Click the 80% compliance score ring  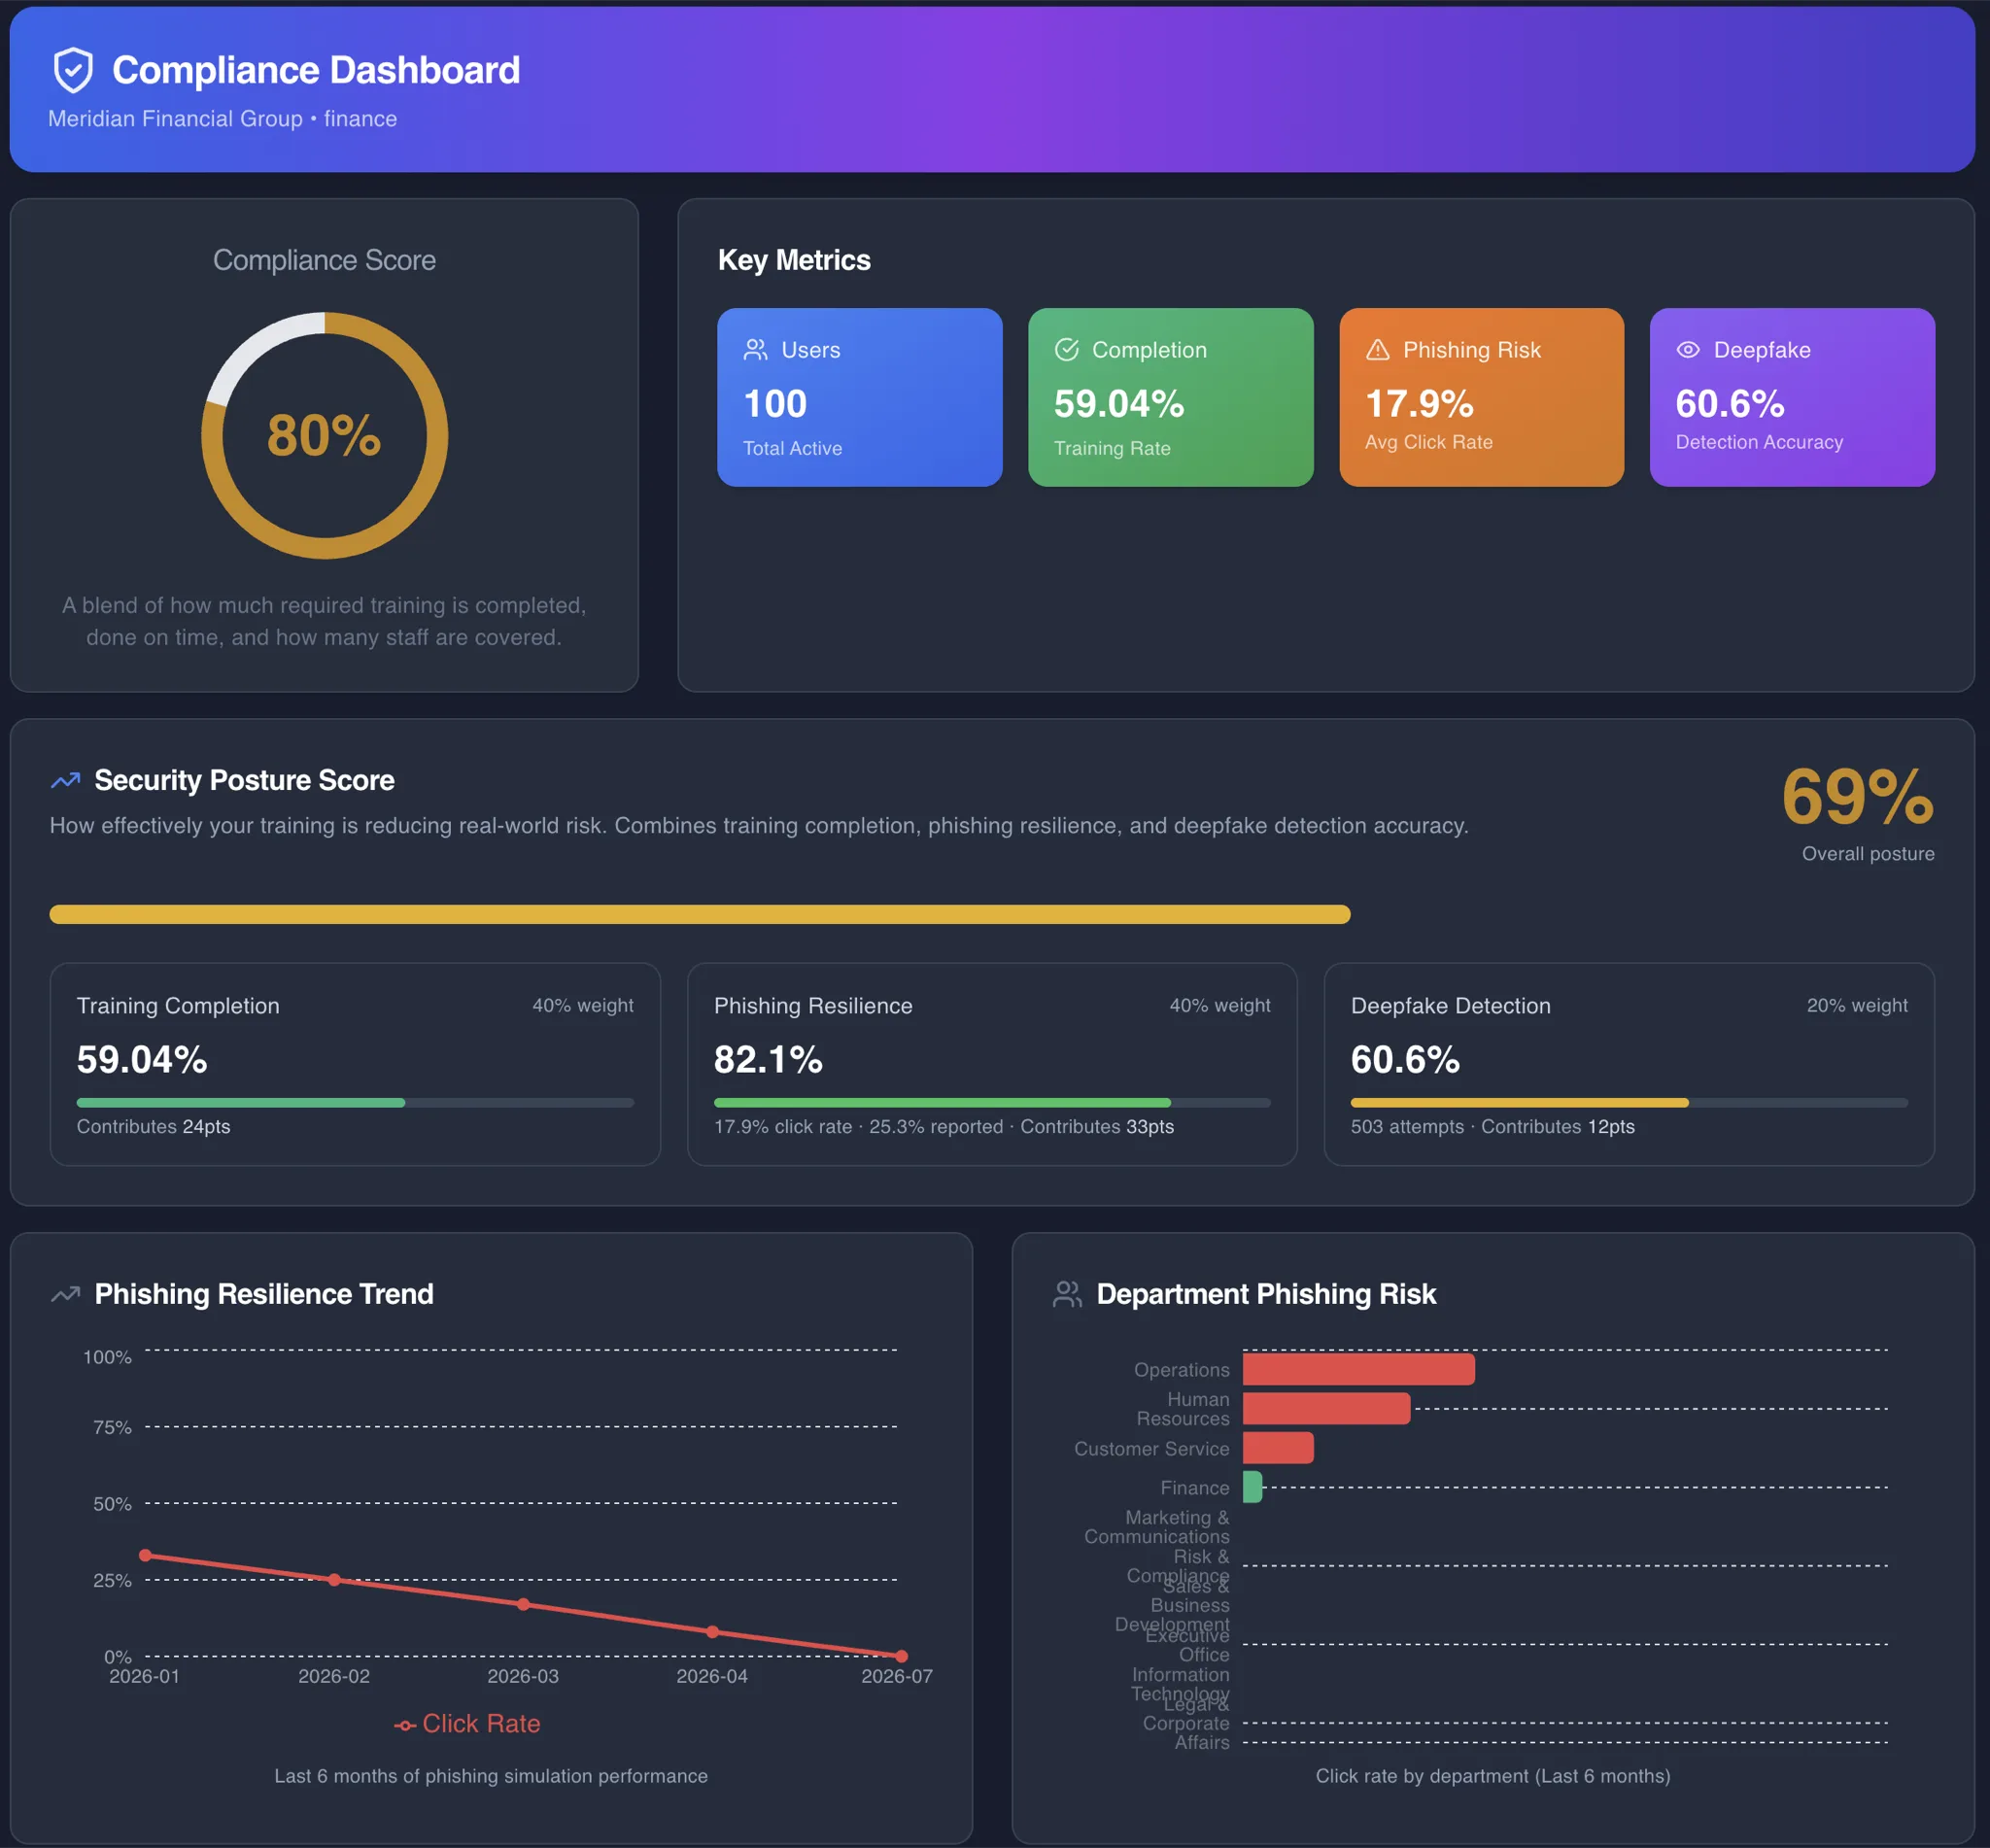pyautogui.click(x=325, y=436)
